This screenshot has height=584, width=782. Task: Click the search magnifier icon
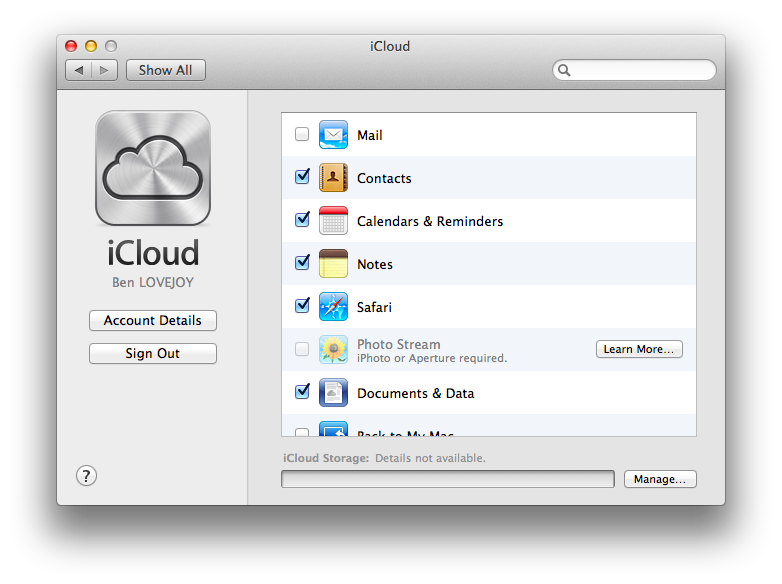click(564, 70)
